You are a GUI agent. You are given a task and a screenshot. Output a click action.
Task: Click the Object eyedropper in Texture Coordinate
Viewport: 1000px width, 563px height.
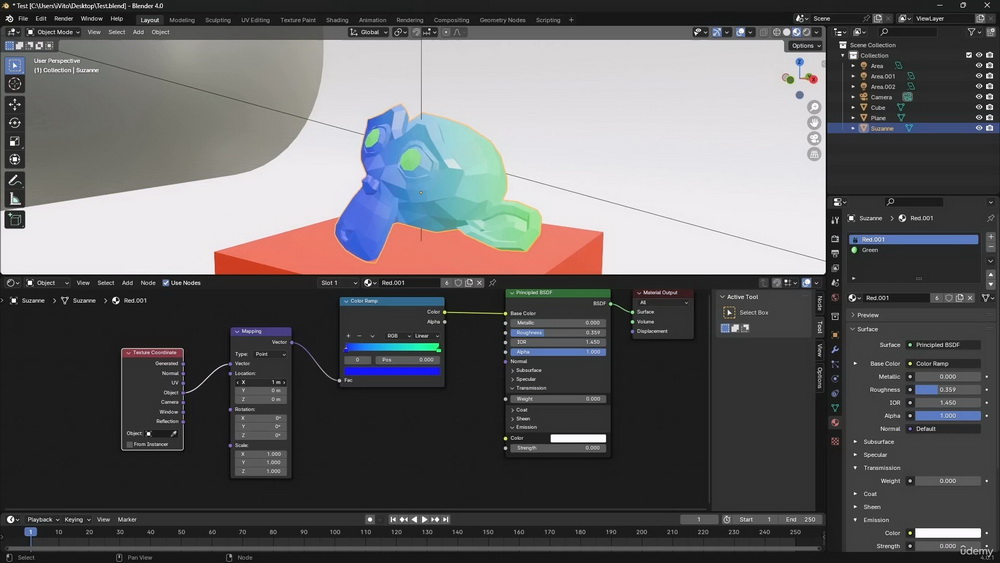pyautogui.click(x=173, y=434)
